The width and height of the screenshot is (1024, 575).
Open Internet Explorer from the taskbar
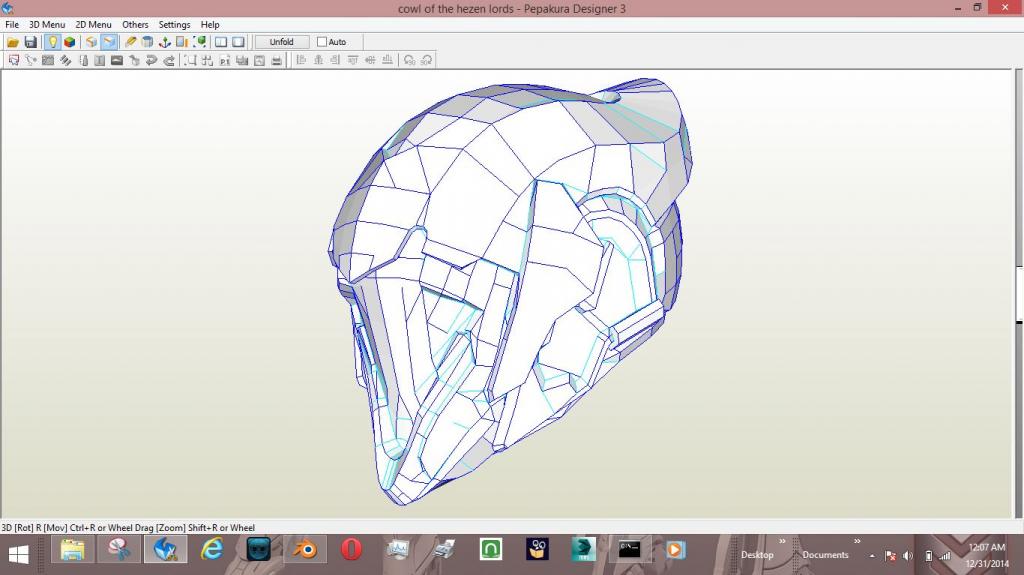[212, 550]
